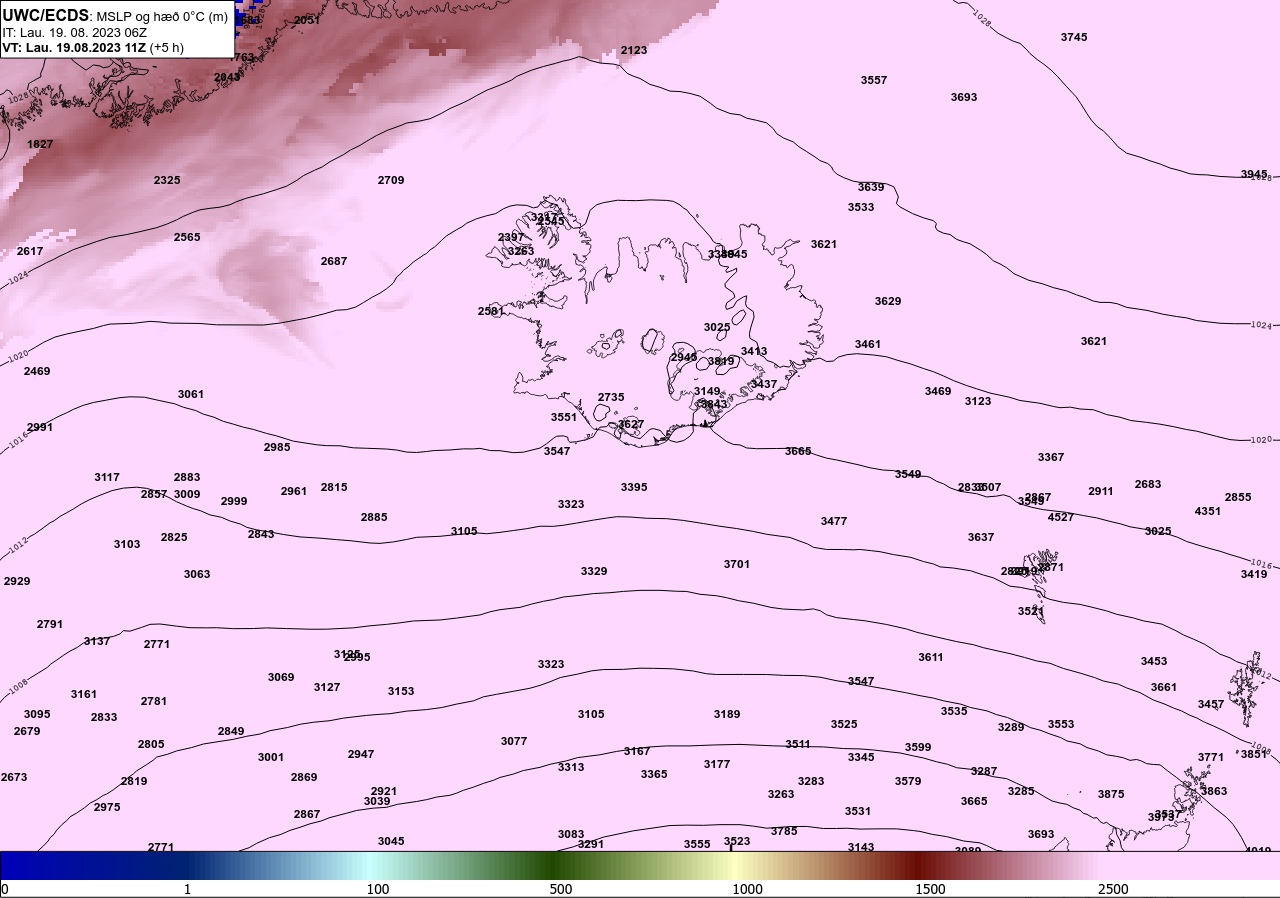
Task: Click the map value 2735 over Iceland
Action: 611,397
